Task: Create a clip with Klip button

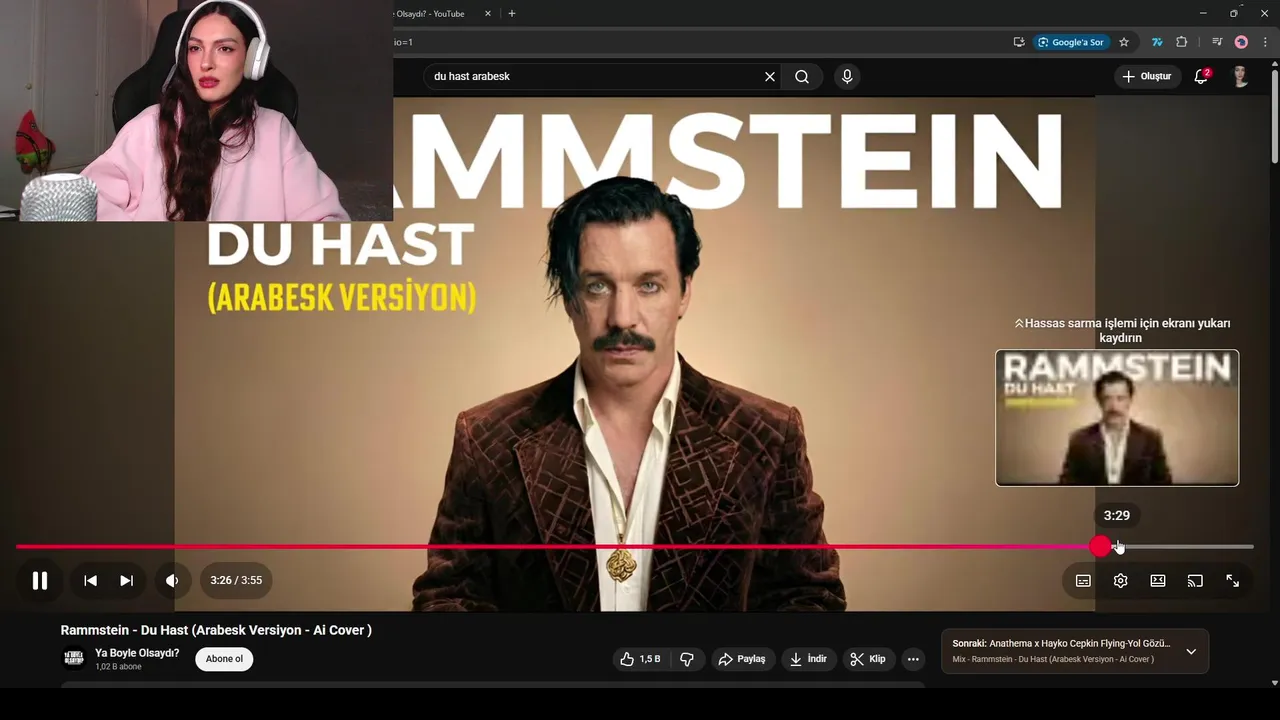Action: [x=868, y=659]
